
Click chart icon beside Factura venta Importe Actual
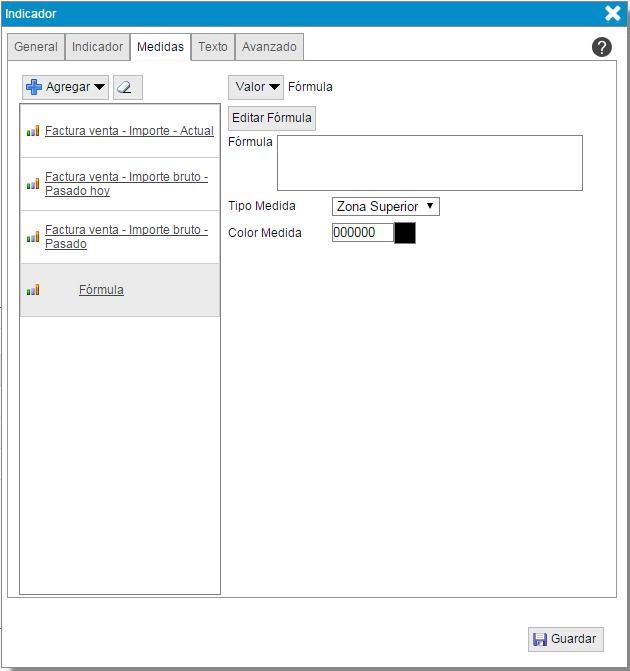[x=33, y=131]
